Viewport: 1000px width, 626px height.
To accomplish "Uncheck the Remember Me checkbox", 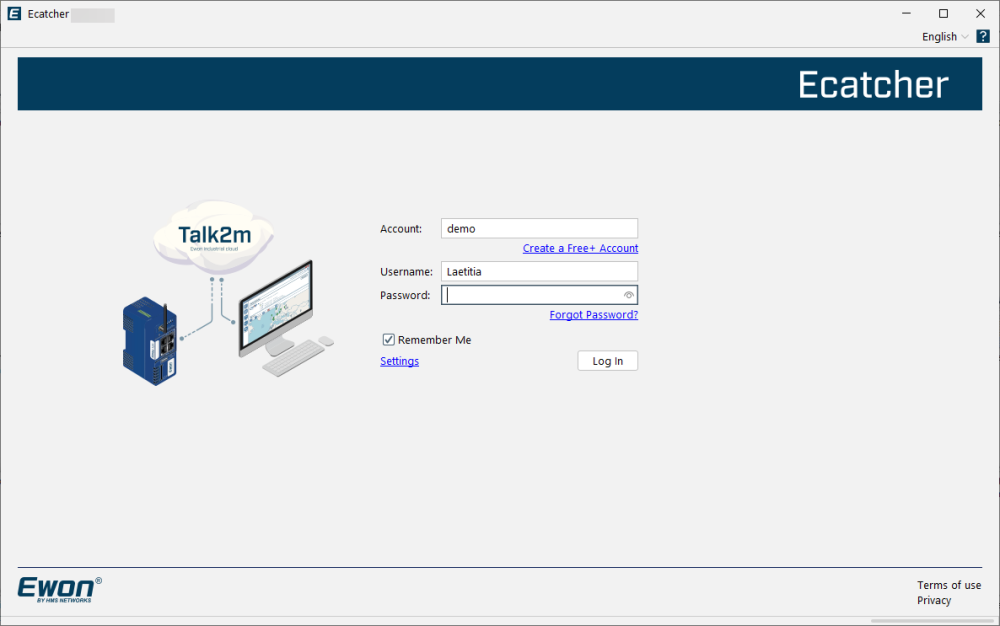I will 389,340.
